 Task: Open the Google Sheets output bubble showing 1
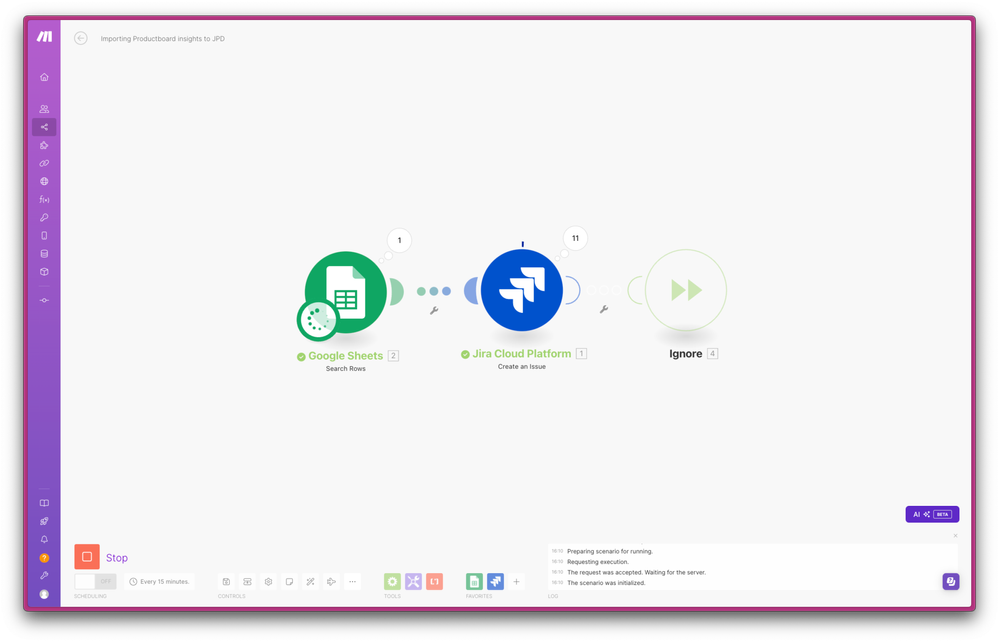pyautogui.click(x=399, y=241)
